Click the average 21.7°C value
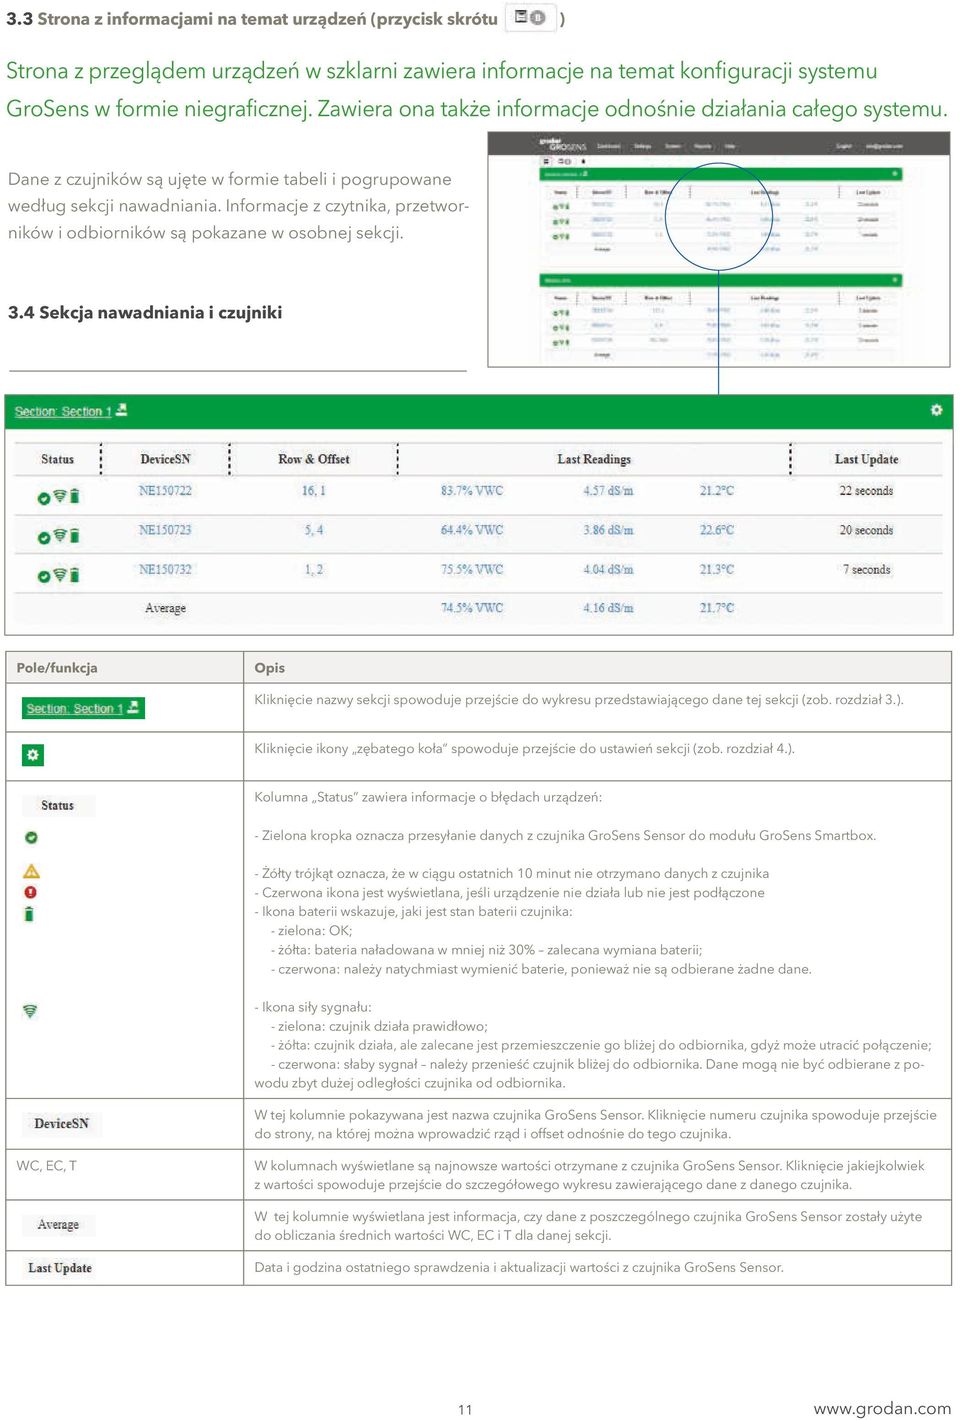The image size is (960, 1420). pos(716,607)
